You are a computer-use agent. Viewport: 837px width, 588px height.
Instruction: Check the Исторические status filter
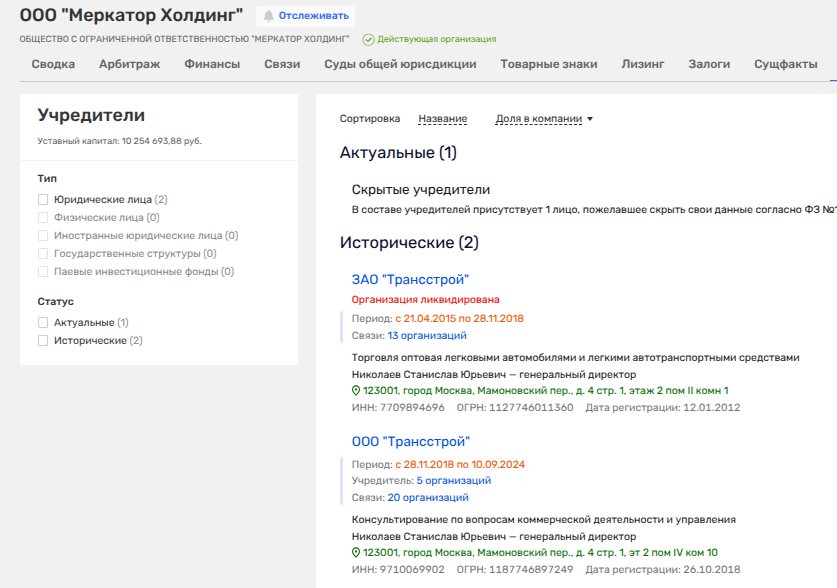pyautogui.click(x=43, y=340)
